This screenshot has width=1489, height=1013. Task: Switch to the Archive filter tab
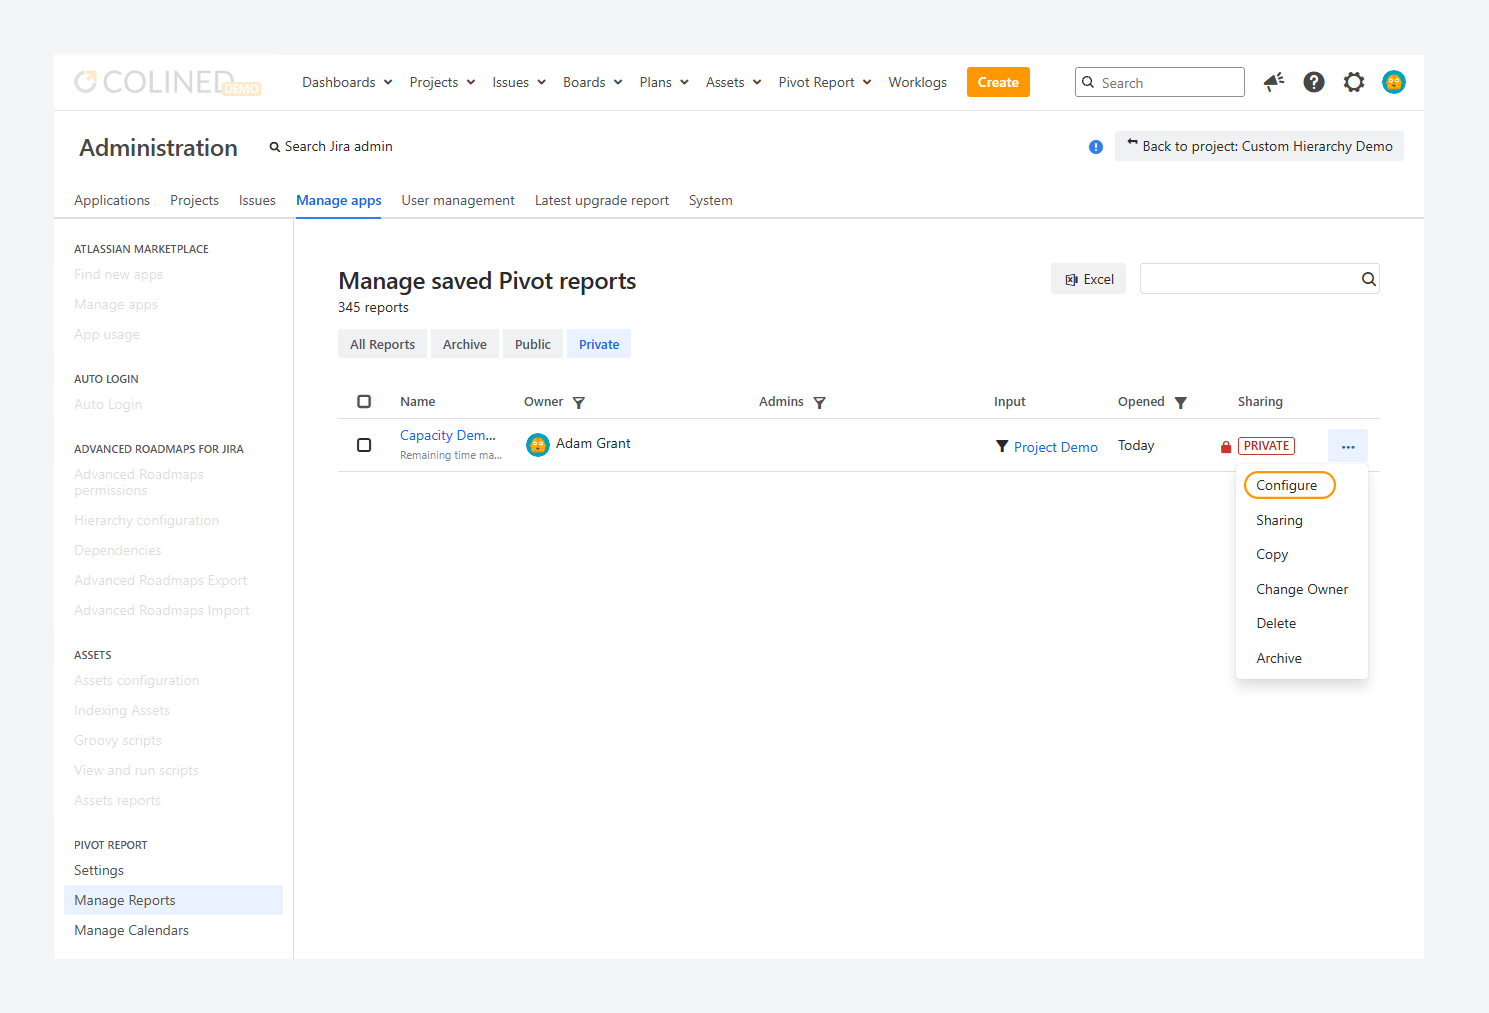pos(465,344)
